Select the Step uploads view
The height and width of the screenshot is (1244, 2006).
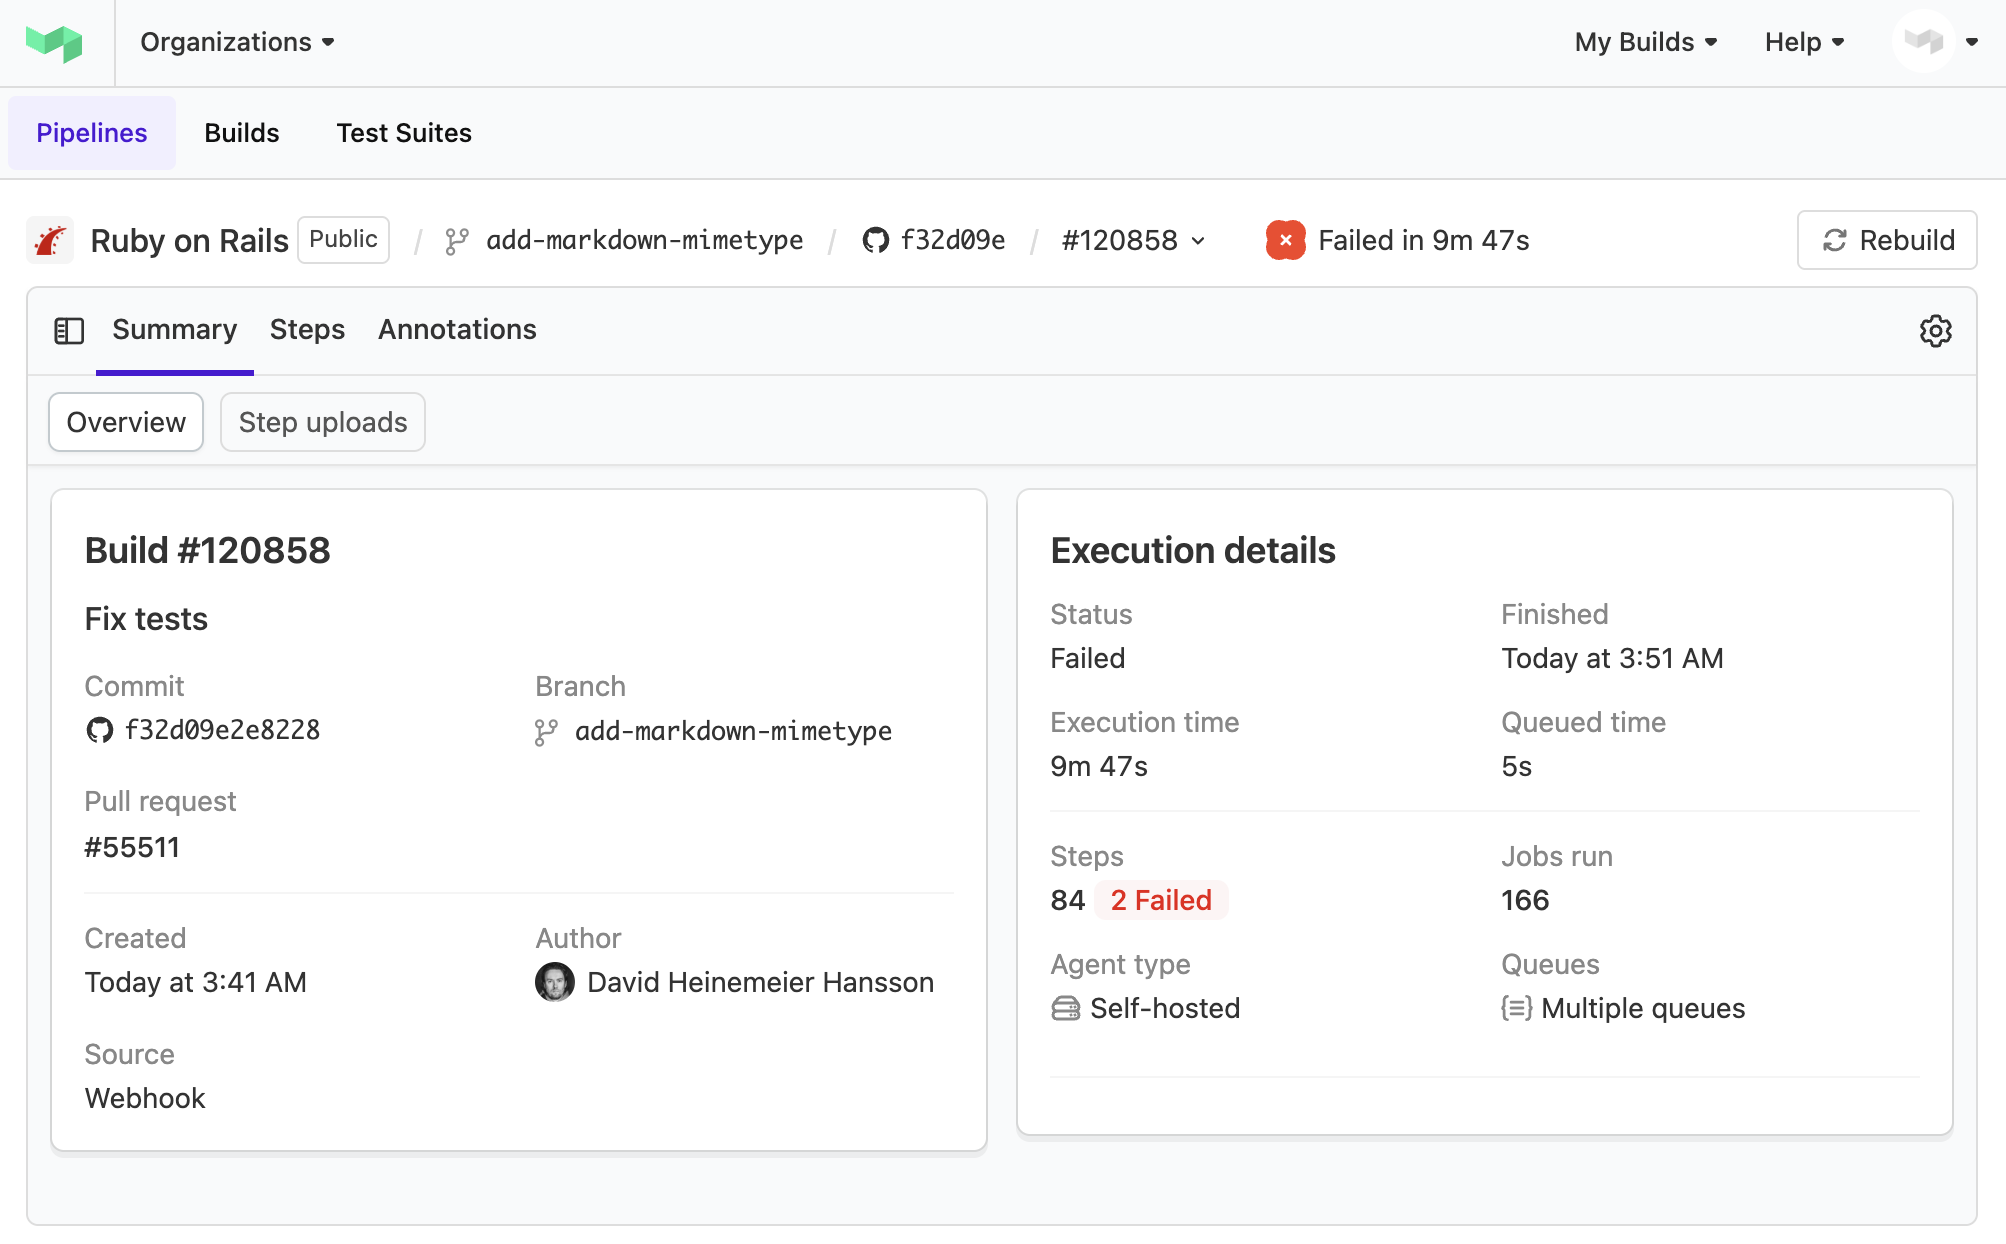point(322,422)
